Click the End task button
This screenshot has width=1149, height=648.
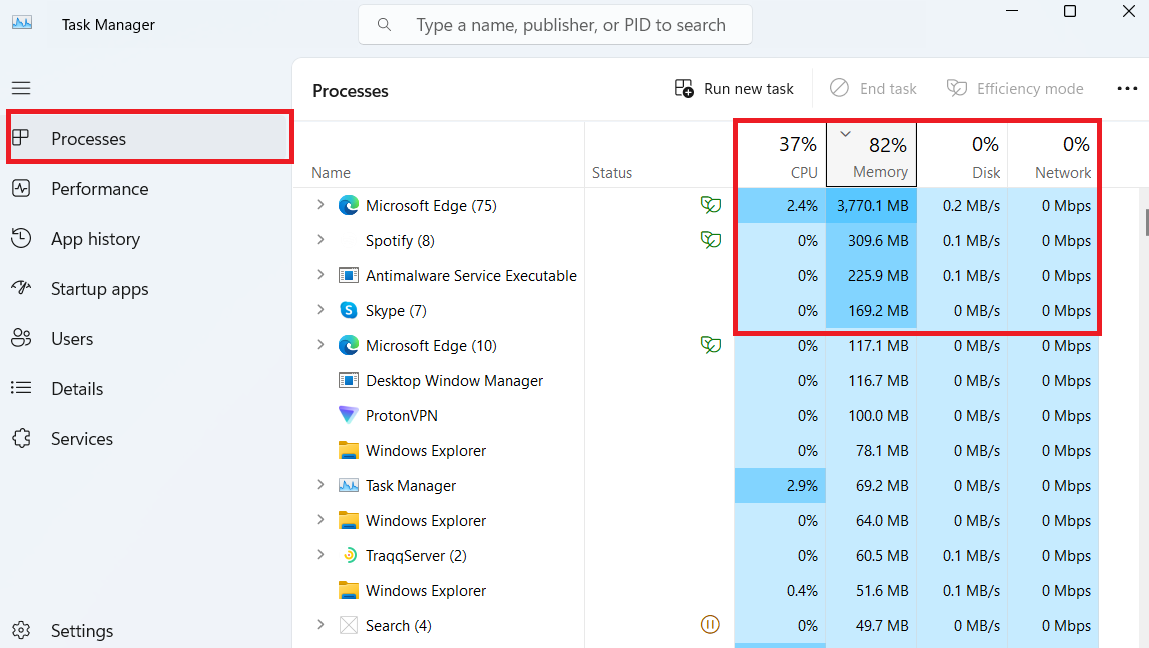click(873, 88)
